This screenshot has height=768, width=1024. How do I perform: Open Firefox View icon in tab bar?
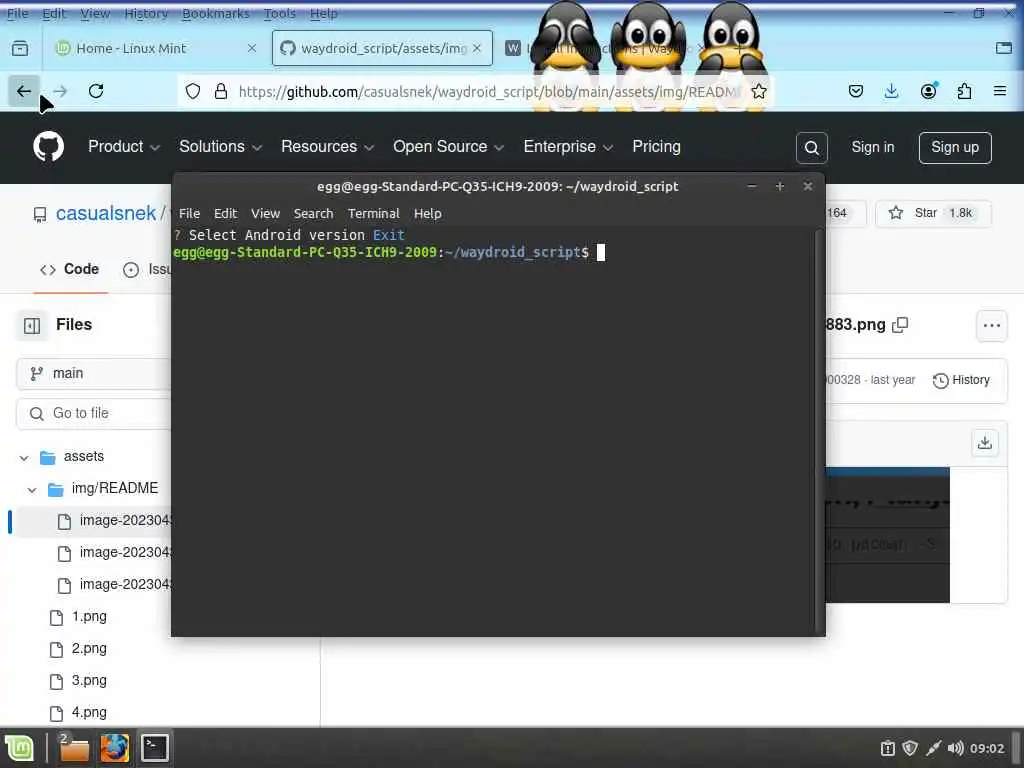click(20, 48)
